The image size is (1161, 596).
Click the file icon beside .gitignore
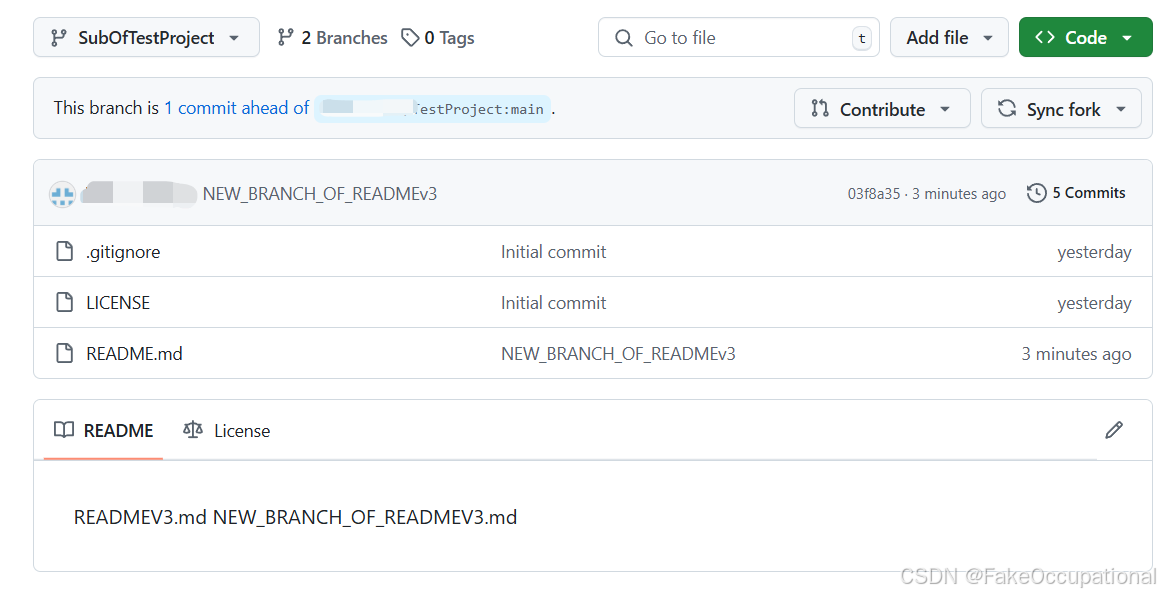pyautogui.click(x=64, y=252)
